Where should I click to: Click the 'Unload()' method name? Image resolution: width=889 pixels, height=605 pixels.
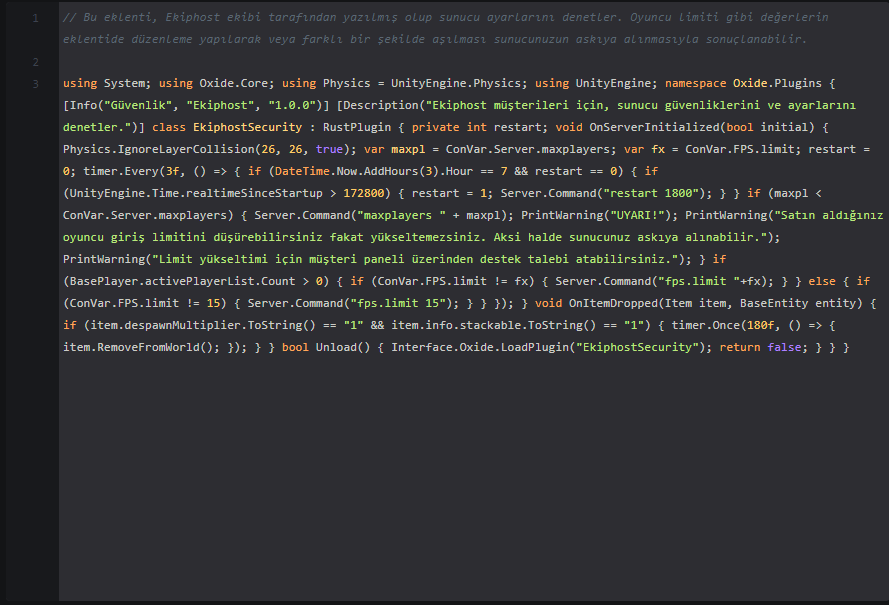343,347
